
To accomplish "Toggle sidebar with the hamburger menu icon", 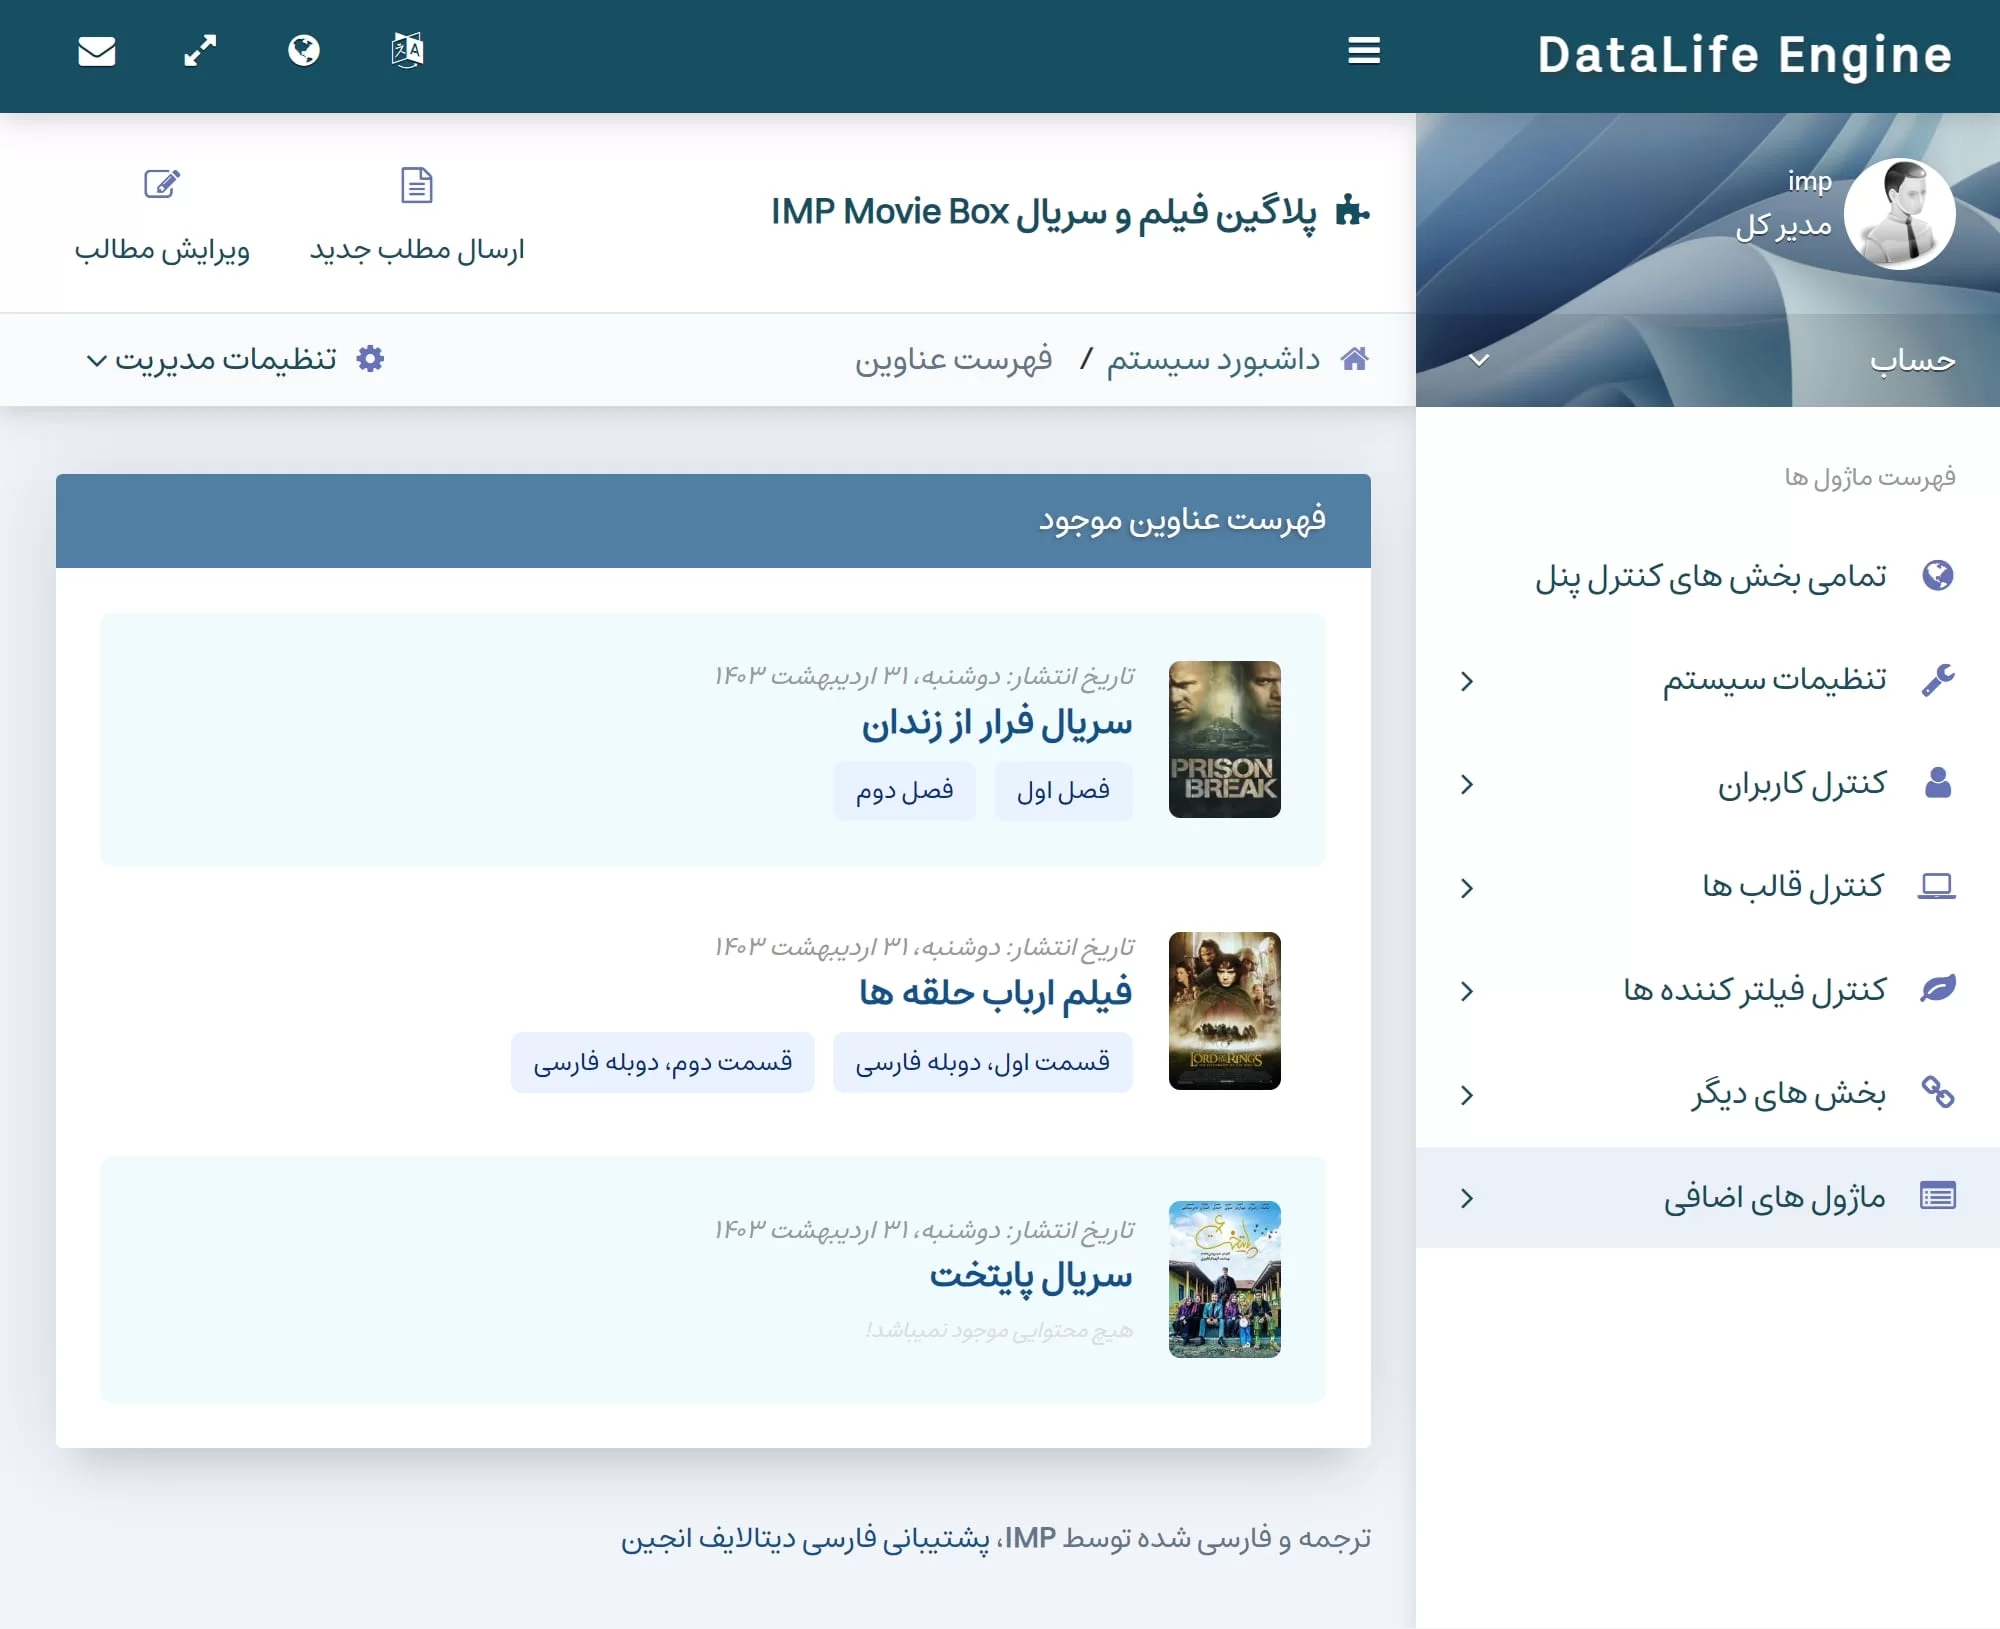I will [x=1364, y=51].
